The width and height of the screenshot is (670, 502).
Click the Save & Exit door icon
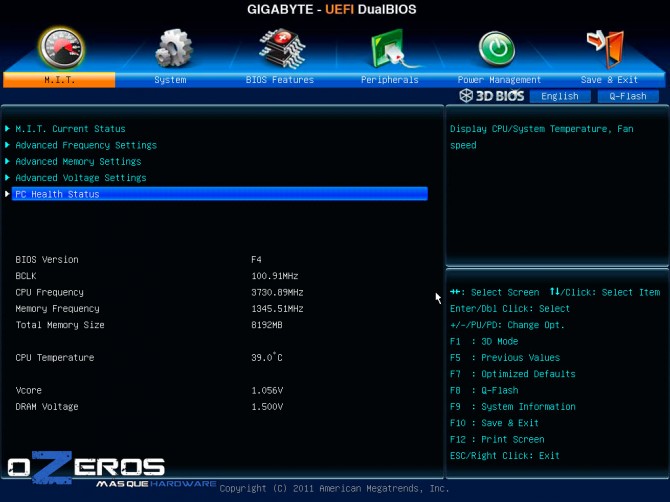point(605,49)
